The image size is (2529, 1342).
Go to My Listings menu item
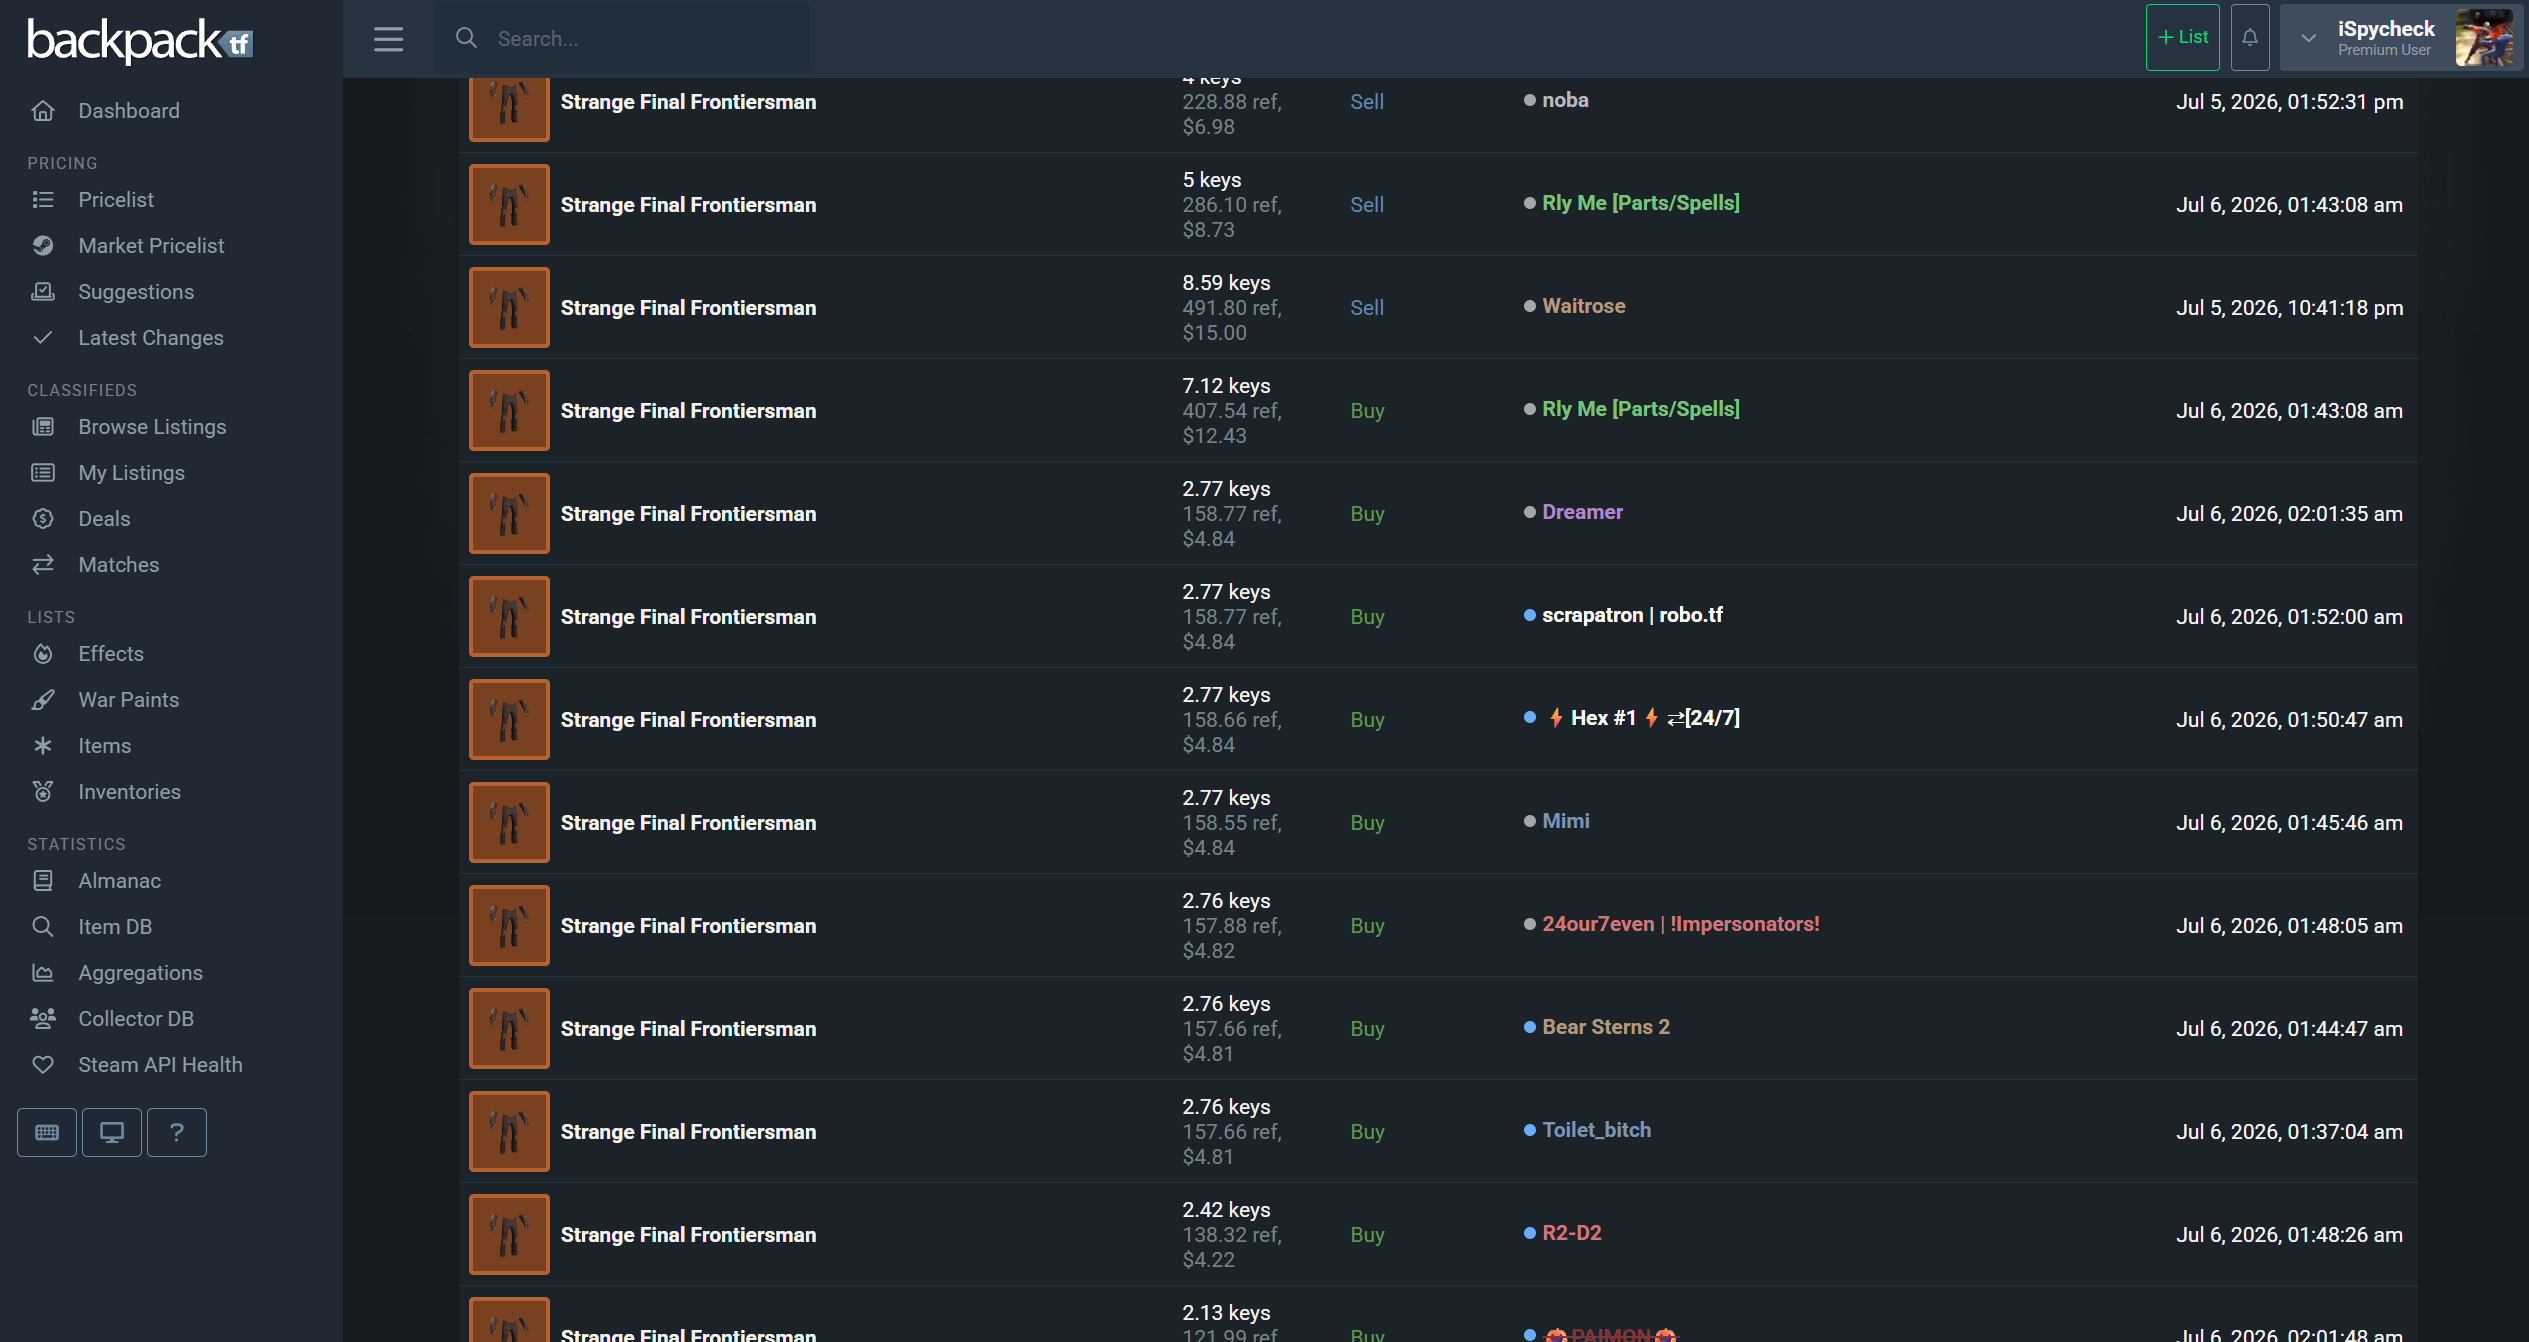click(132, 473)
